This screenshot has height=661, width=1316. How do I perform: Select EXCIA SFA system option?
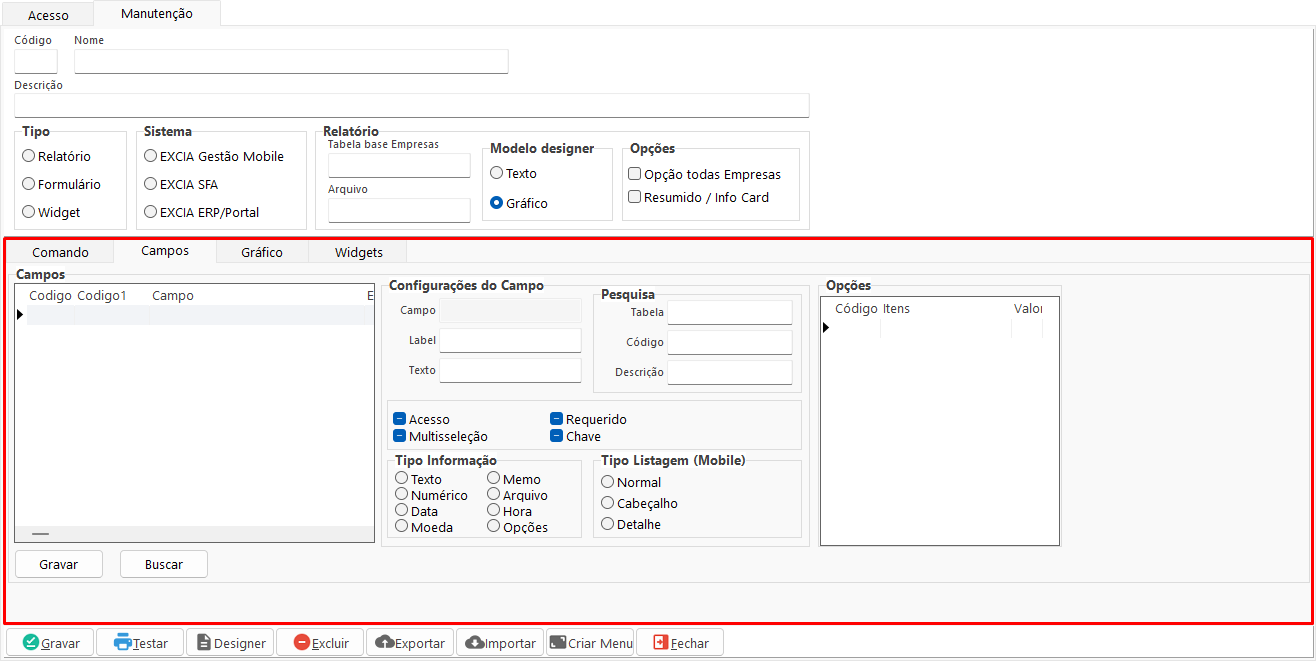coord(150,184)
